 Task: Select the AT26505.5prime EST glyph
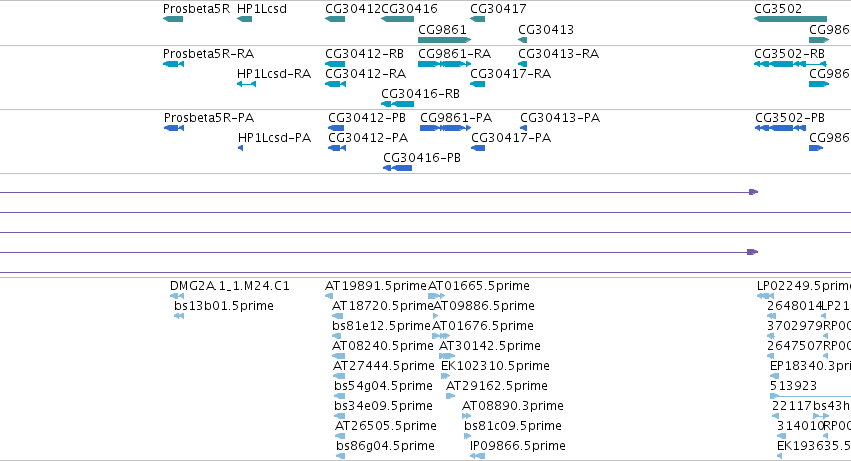[x=340, y=436]
